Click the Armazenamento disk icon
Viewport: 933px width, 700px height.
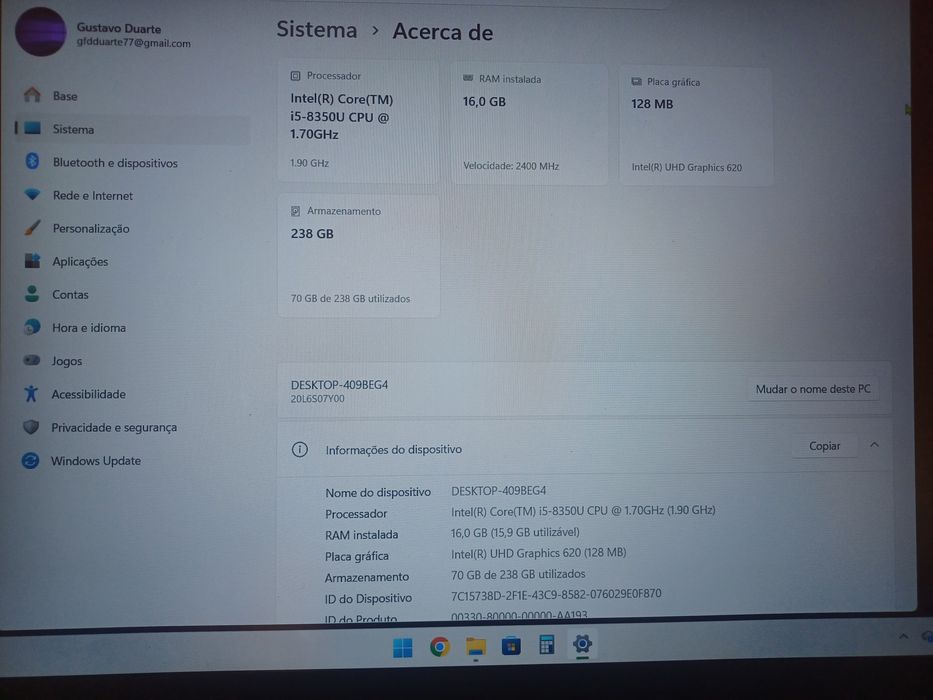[295, 211]
